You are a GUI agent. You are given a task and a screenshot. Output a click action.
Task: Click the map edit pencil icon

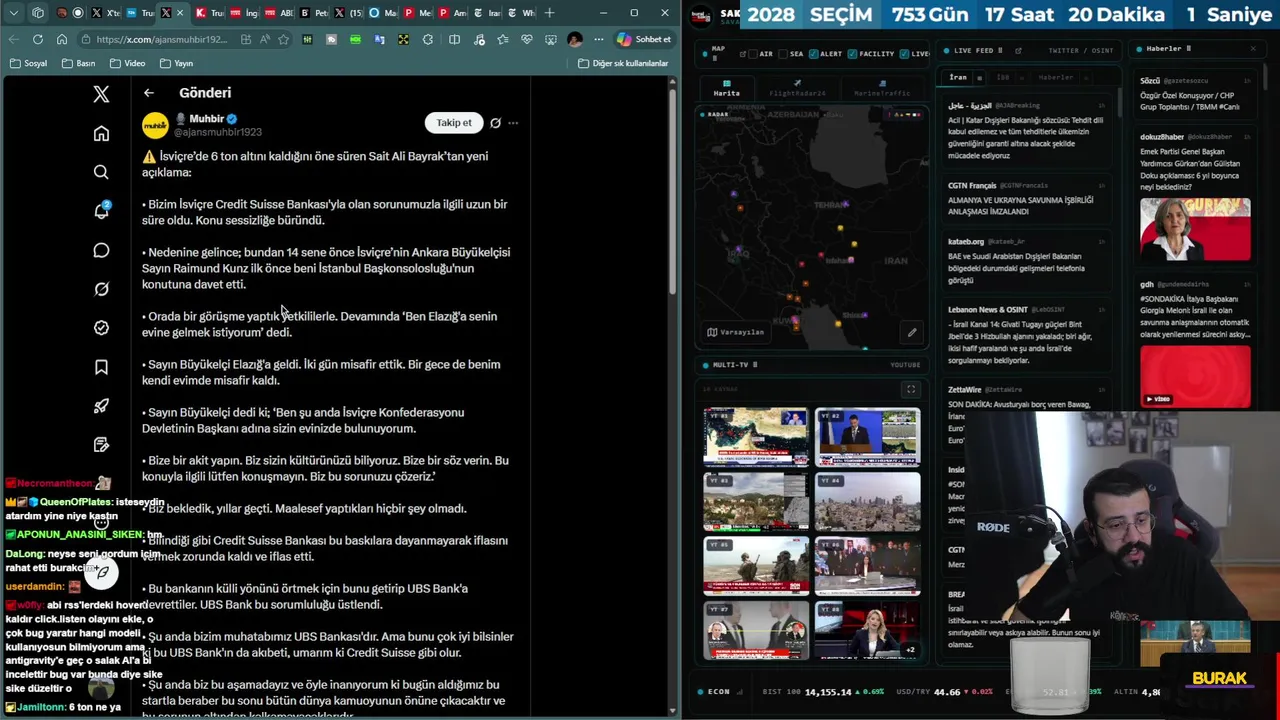pos(912,332)
